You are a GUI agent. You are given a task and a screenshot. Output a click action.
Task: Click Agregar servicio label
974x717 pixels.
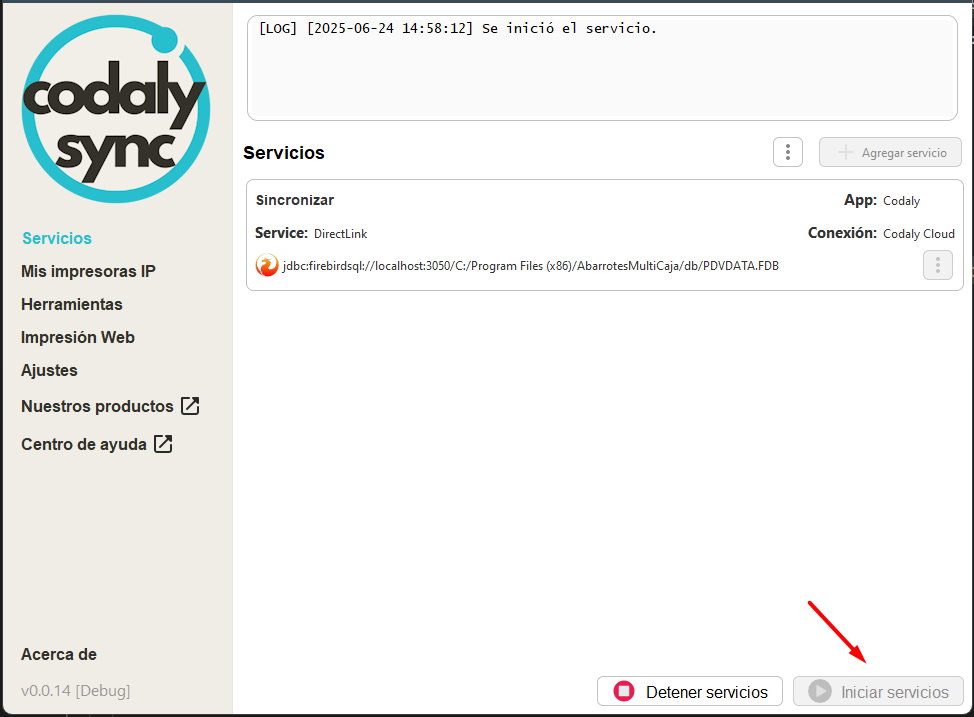click(904, 153)
